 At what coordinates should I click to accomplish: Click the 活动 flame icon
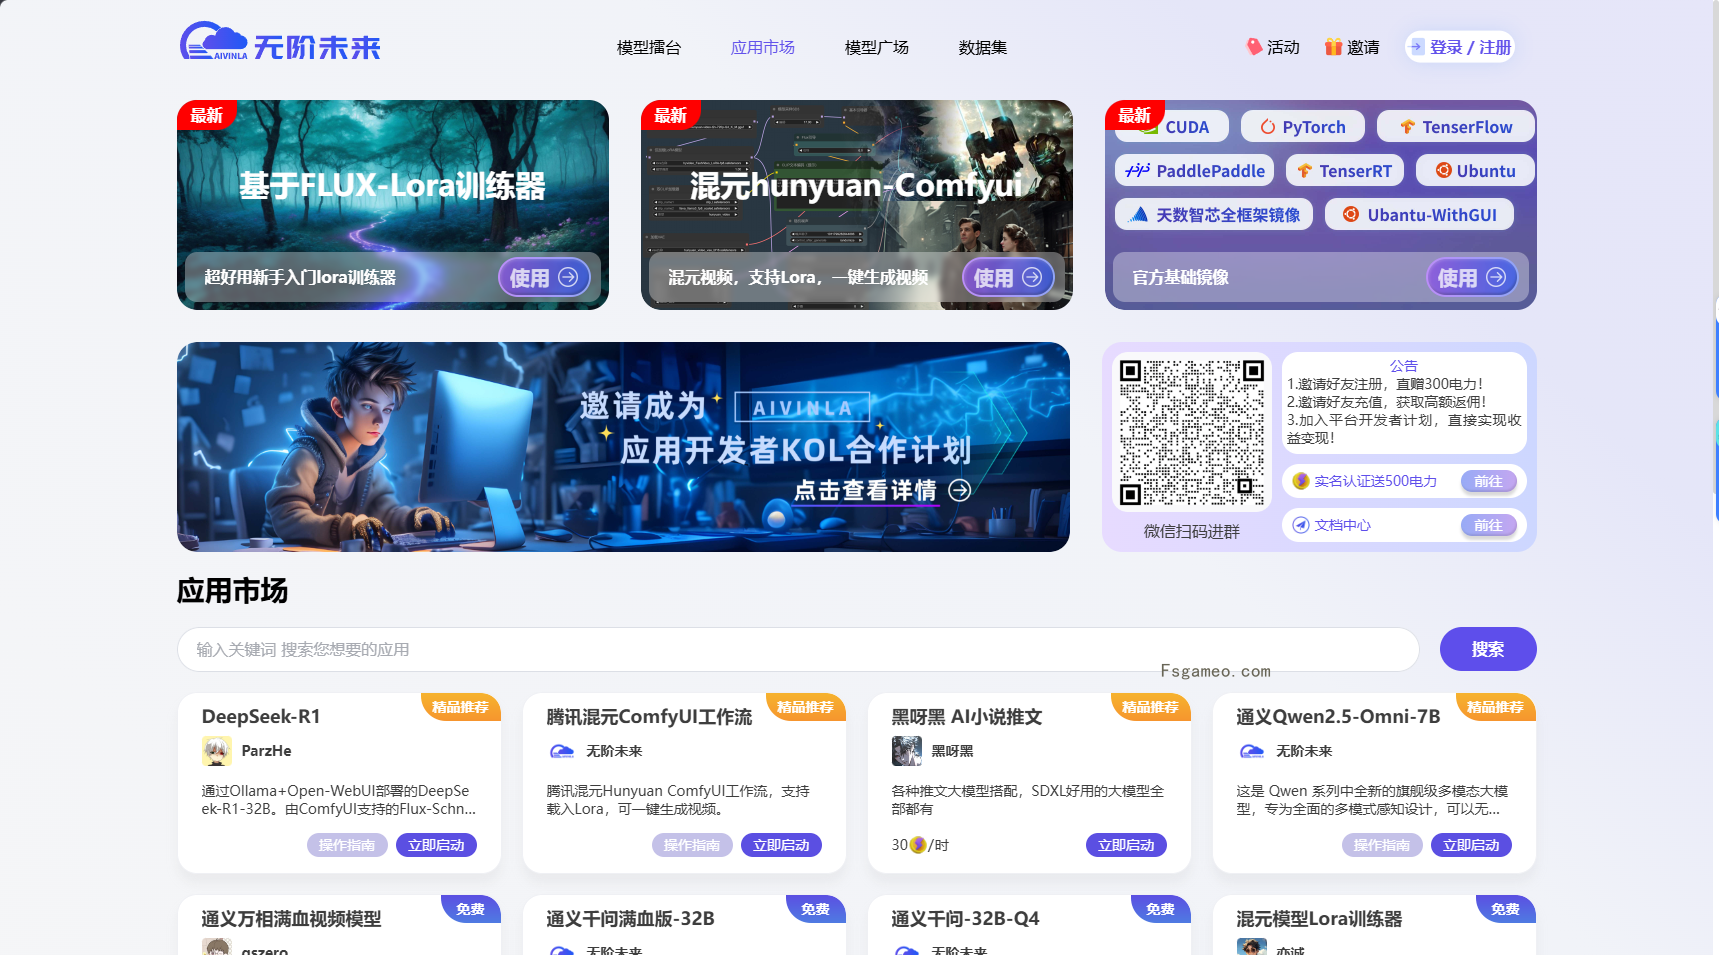1254,46
